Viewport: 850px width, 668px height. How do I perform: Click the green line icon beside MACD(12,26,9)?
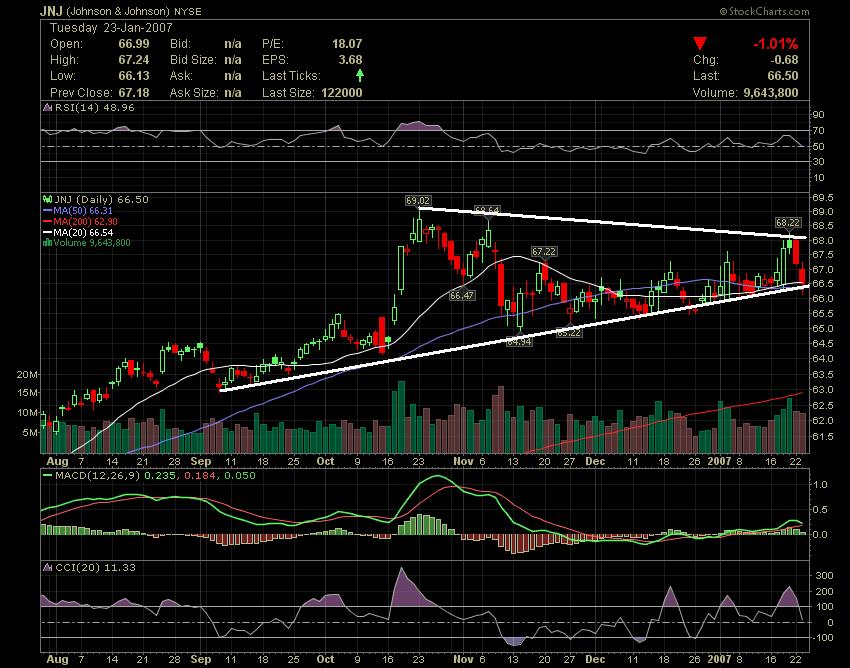coord(48,476)
